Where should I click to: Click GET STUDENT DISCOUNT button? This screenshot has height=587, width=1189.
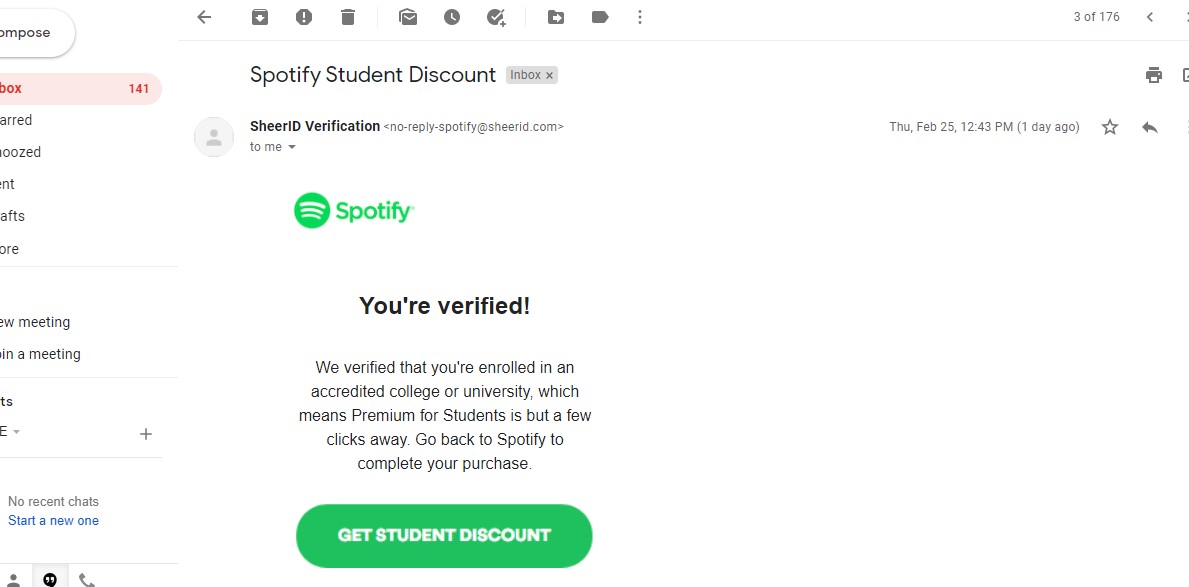click(444, 535)
